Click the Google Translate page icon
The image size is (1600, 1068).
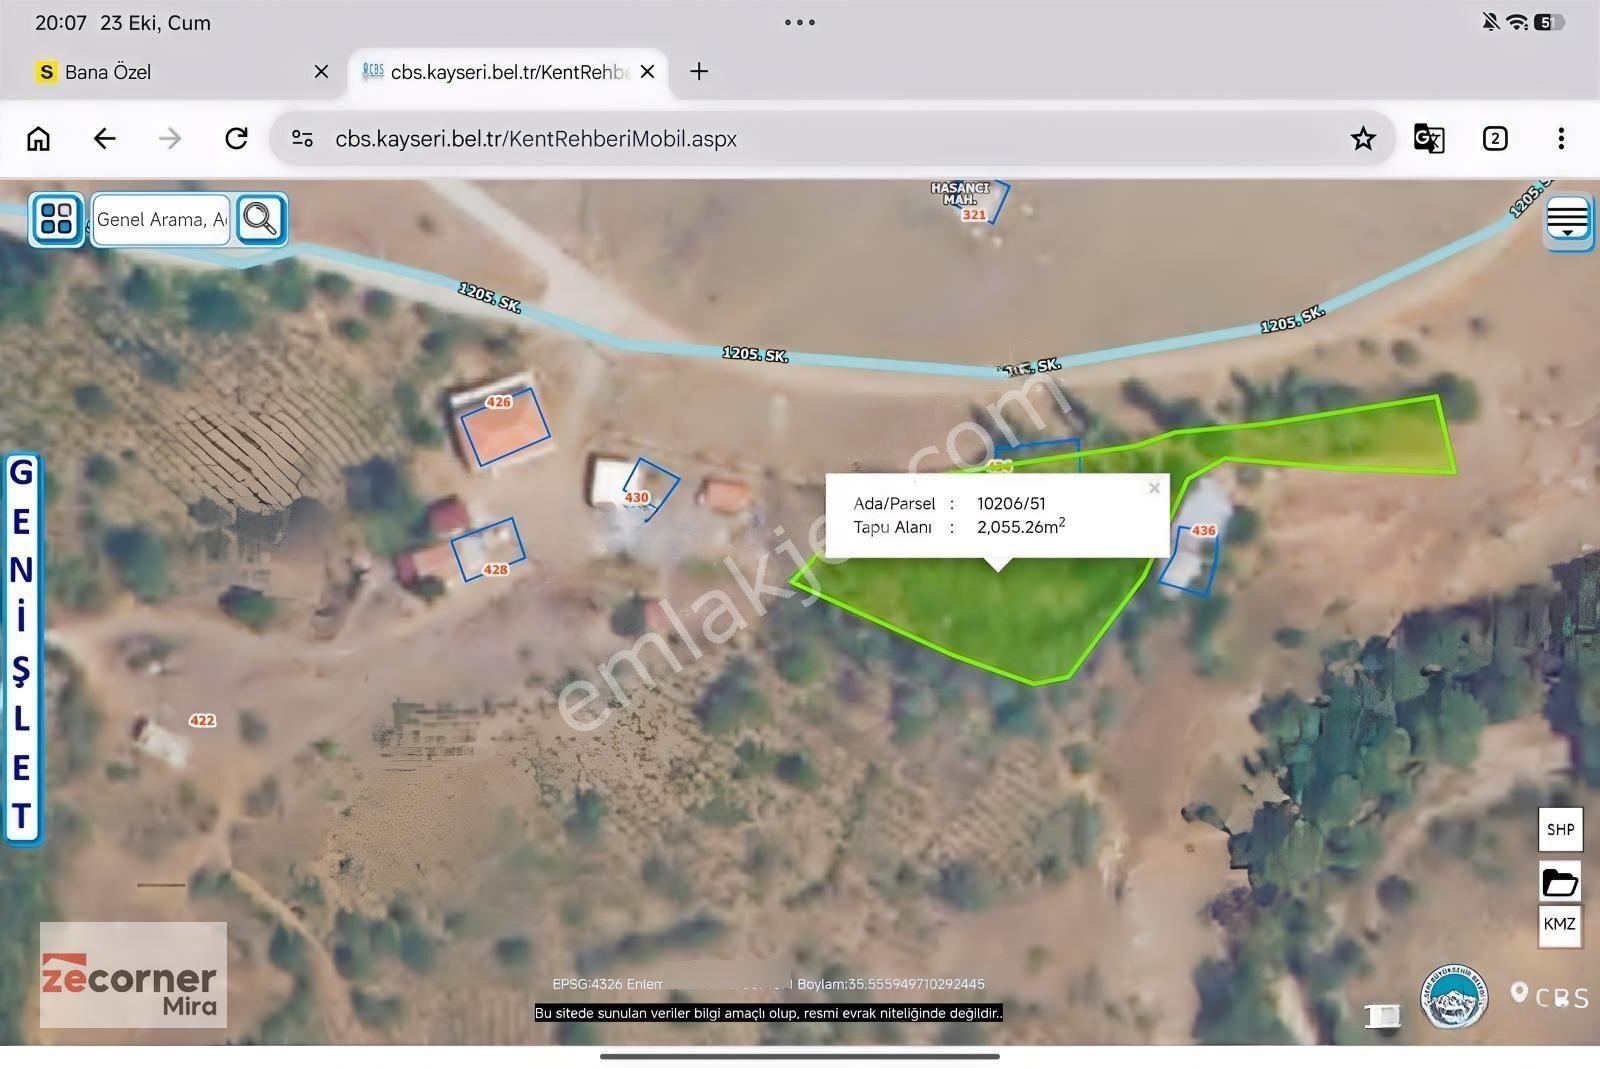tap(1428, 138)
